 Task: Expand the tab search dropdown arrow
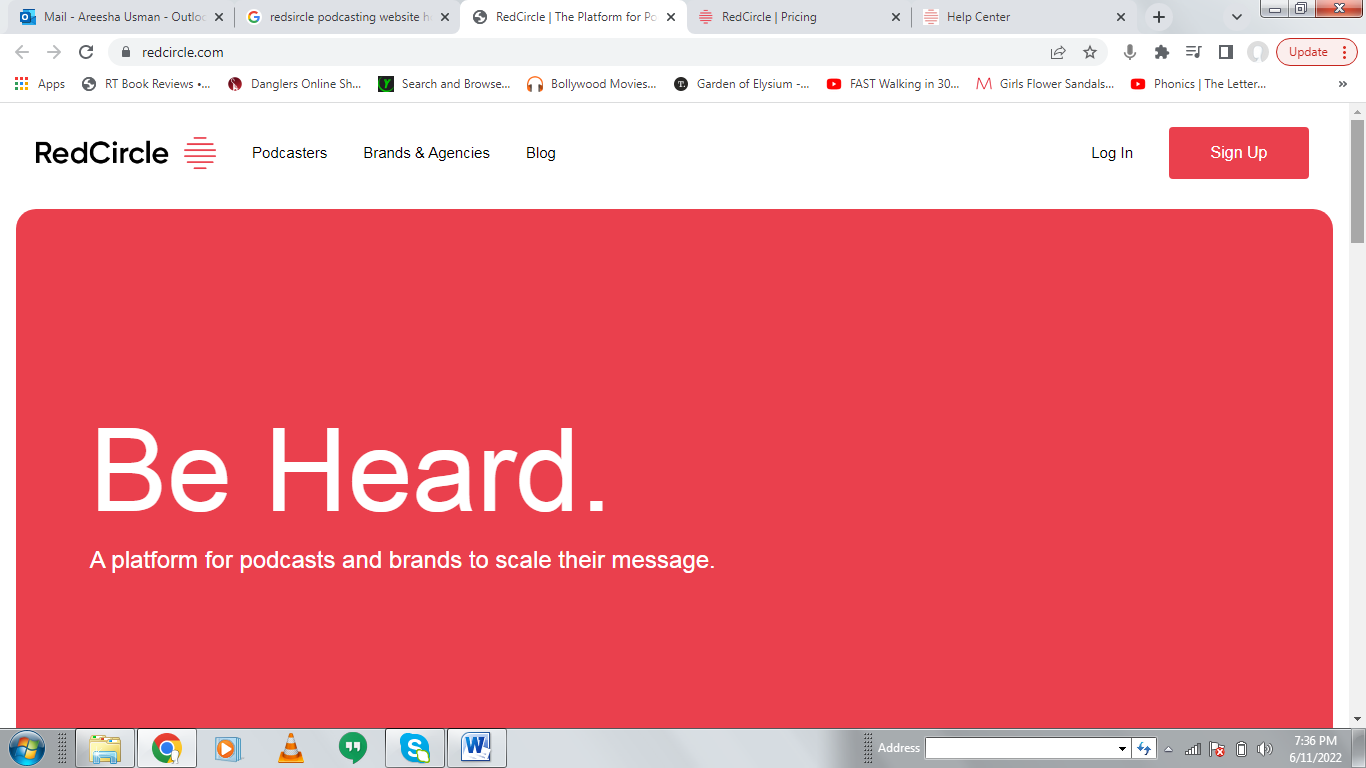tap(1237, 17)
